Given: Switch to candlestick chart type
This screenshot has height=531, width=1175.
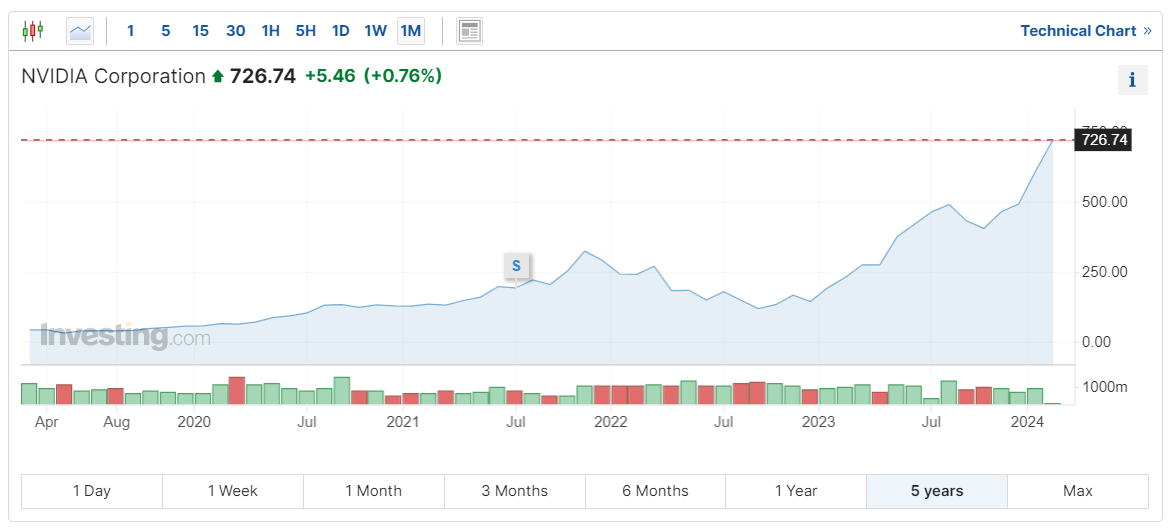Looking at the screenshot, I should click(33, 31).
